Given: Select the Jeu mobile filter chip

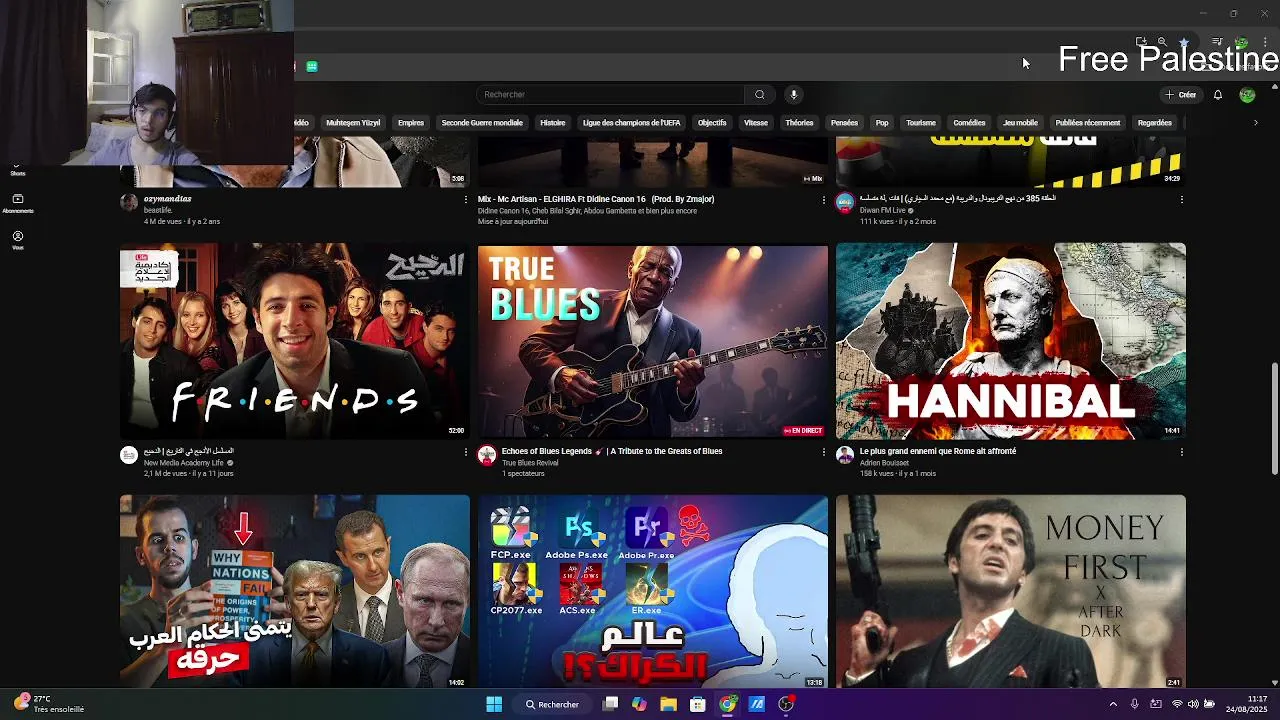Looking at the screenshot, I should tap(1020, 123).
